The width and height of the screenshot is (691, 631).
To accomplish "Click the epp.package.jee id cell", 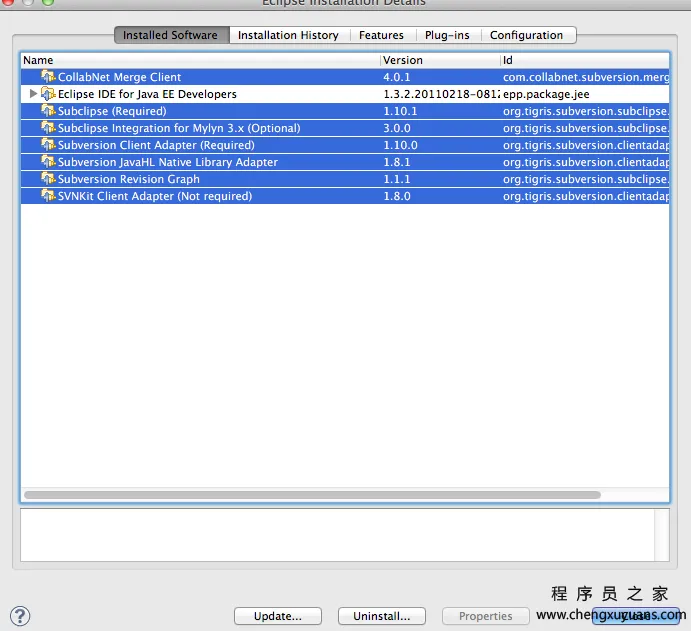I will coord(546,94).
